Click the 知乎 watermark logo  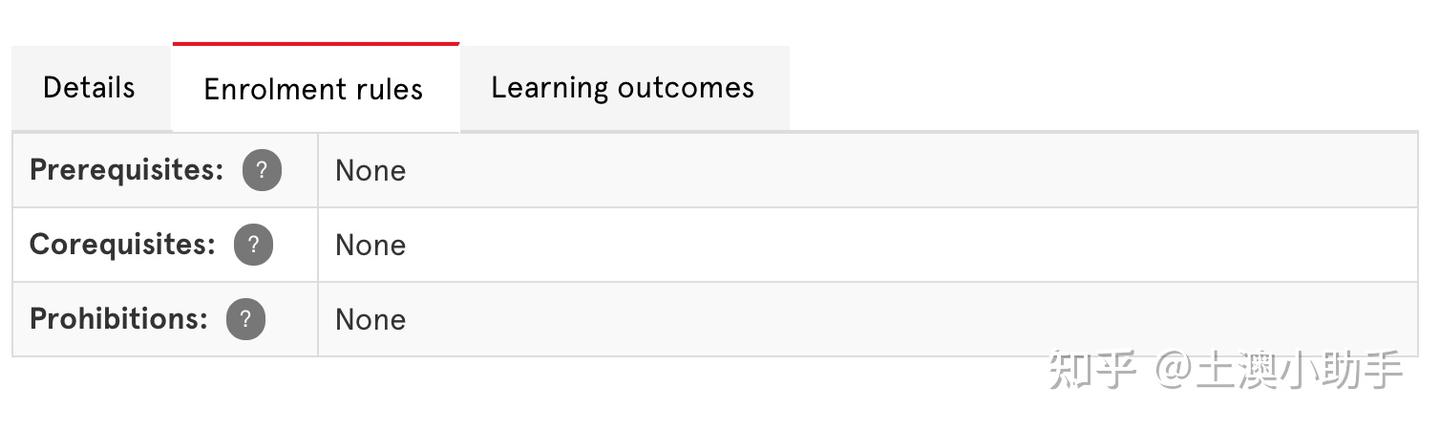(1092, 370)
